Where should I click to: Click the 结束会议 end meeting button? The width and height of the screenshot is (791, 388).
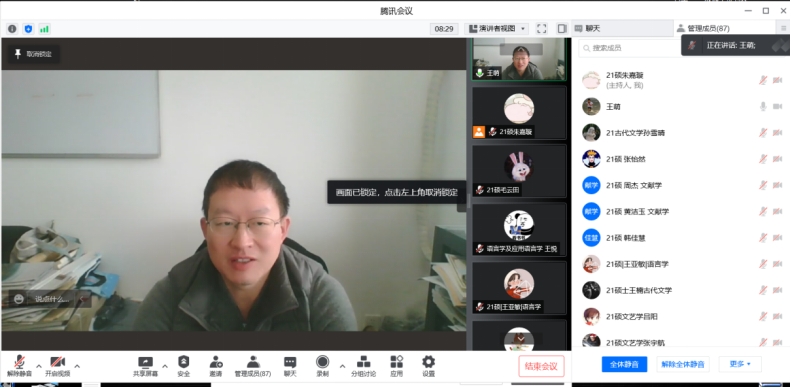[x=541, y=366]
